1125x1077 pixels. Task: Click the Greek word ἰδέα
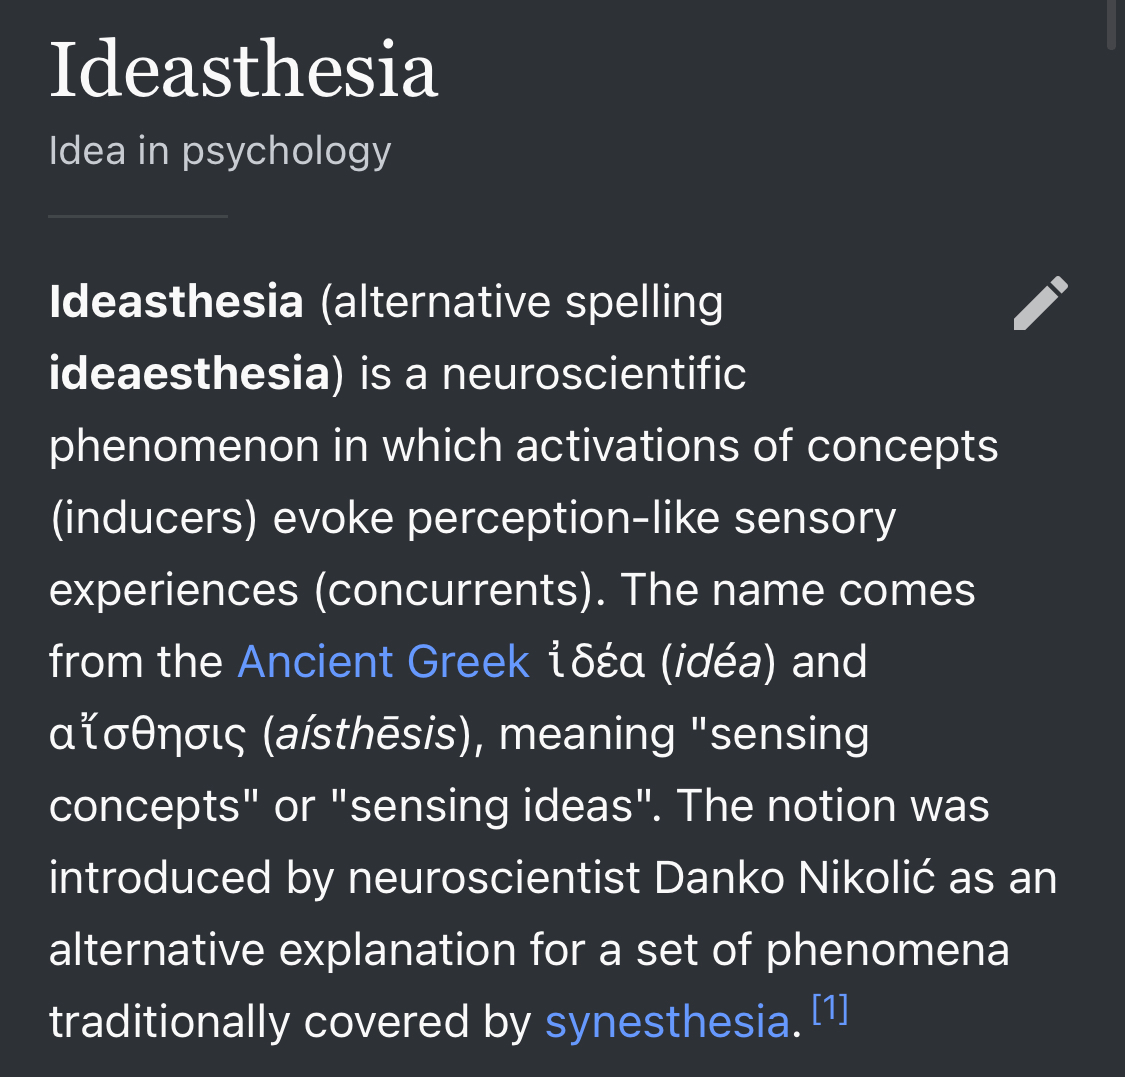click(597, 662)
